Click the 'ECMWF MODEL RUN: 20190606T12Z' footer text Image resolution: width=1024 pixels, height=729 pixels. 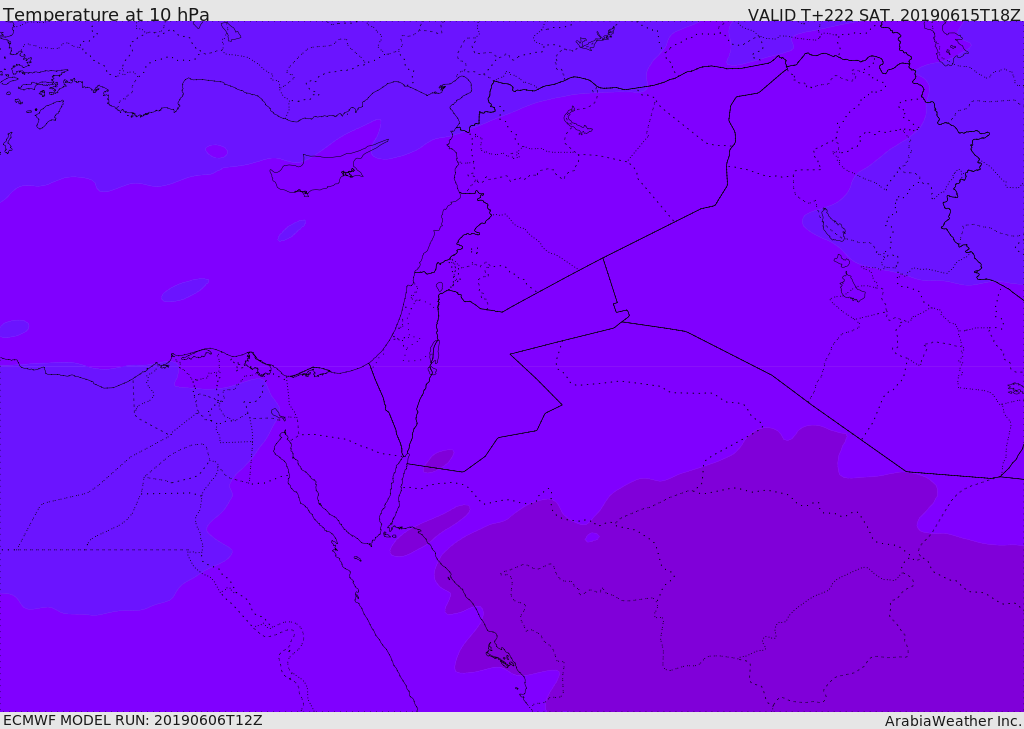tap(133, 720)
